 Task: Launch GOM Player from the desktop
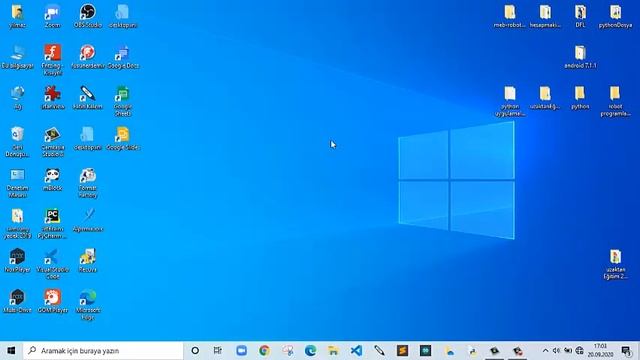(52, 301)
